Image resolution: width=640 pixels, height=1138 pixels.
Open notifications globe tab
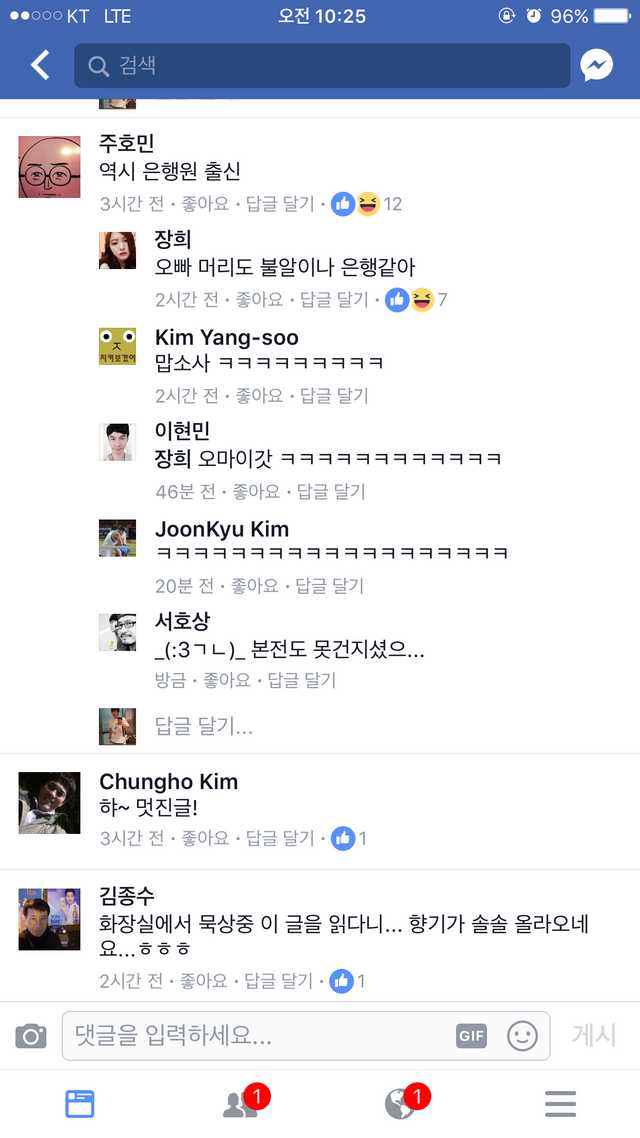click(x=400, y=1103)
